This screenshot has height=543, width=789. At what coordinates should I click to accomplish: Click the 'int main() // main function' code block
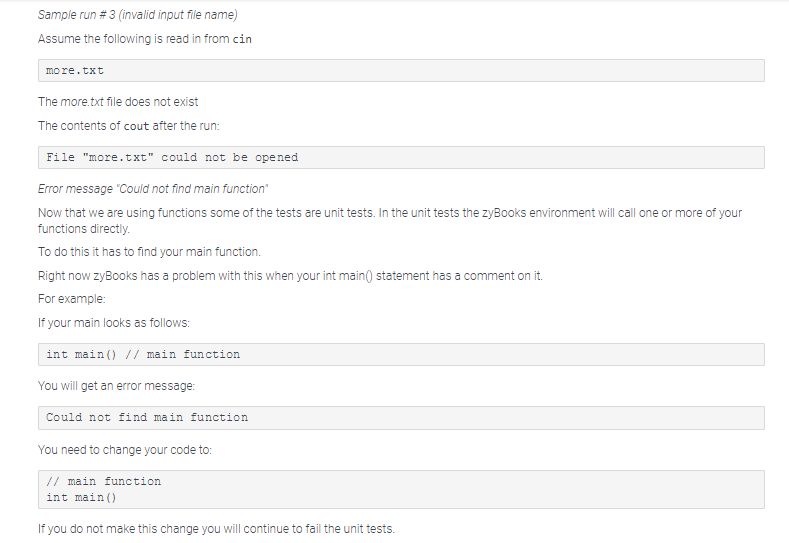[x=401, y=354]
